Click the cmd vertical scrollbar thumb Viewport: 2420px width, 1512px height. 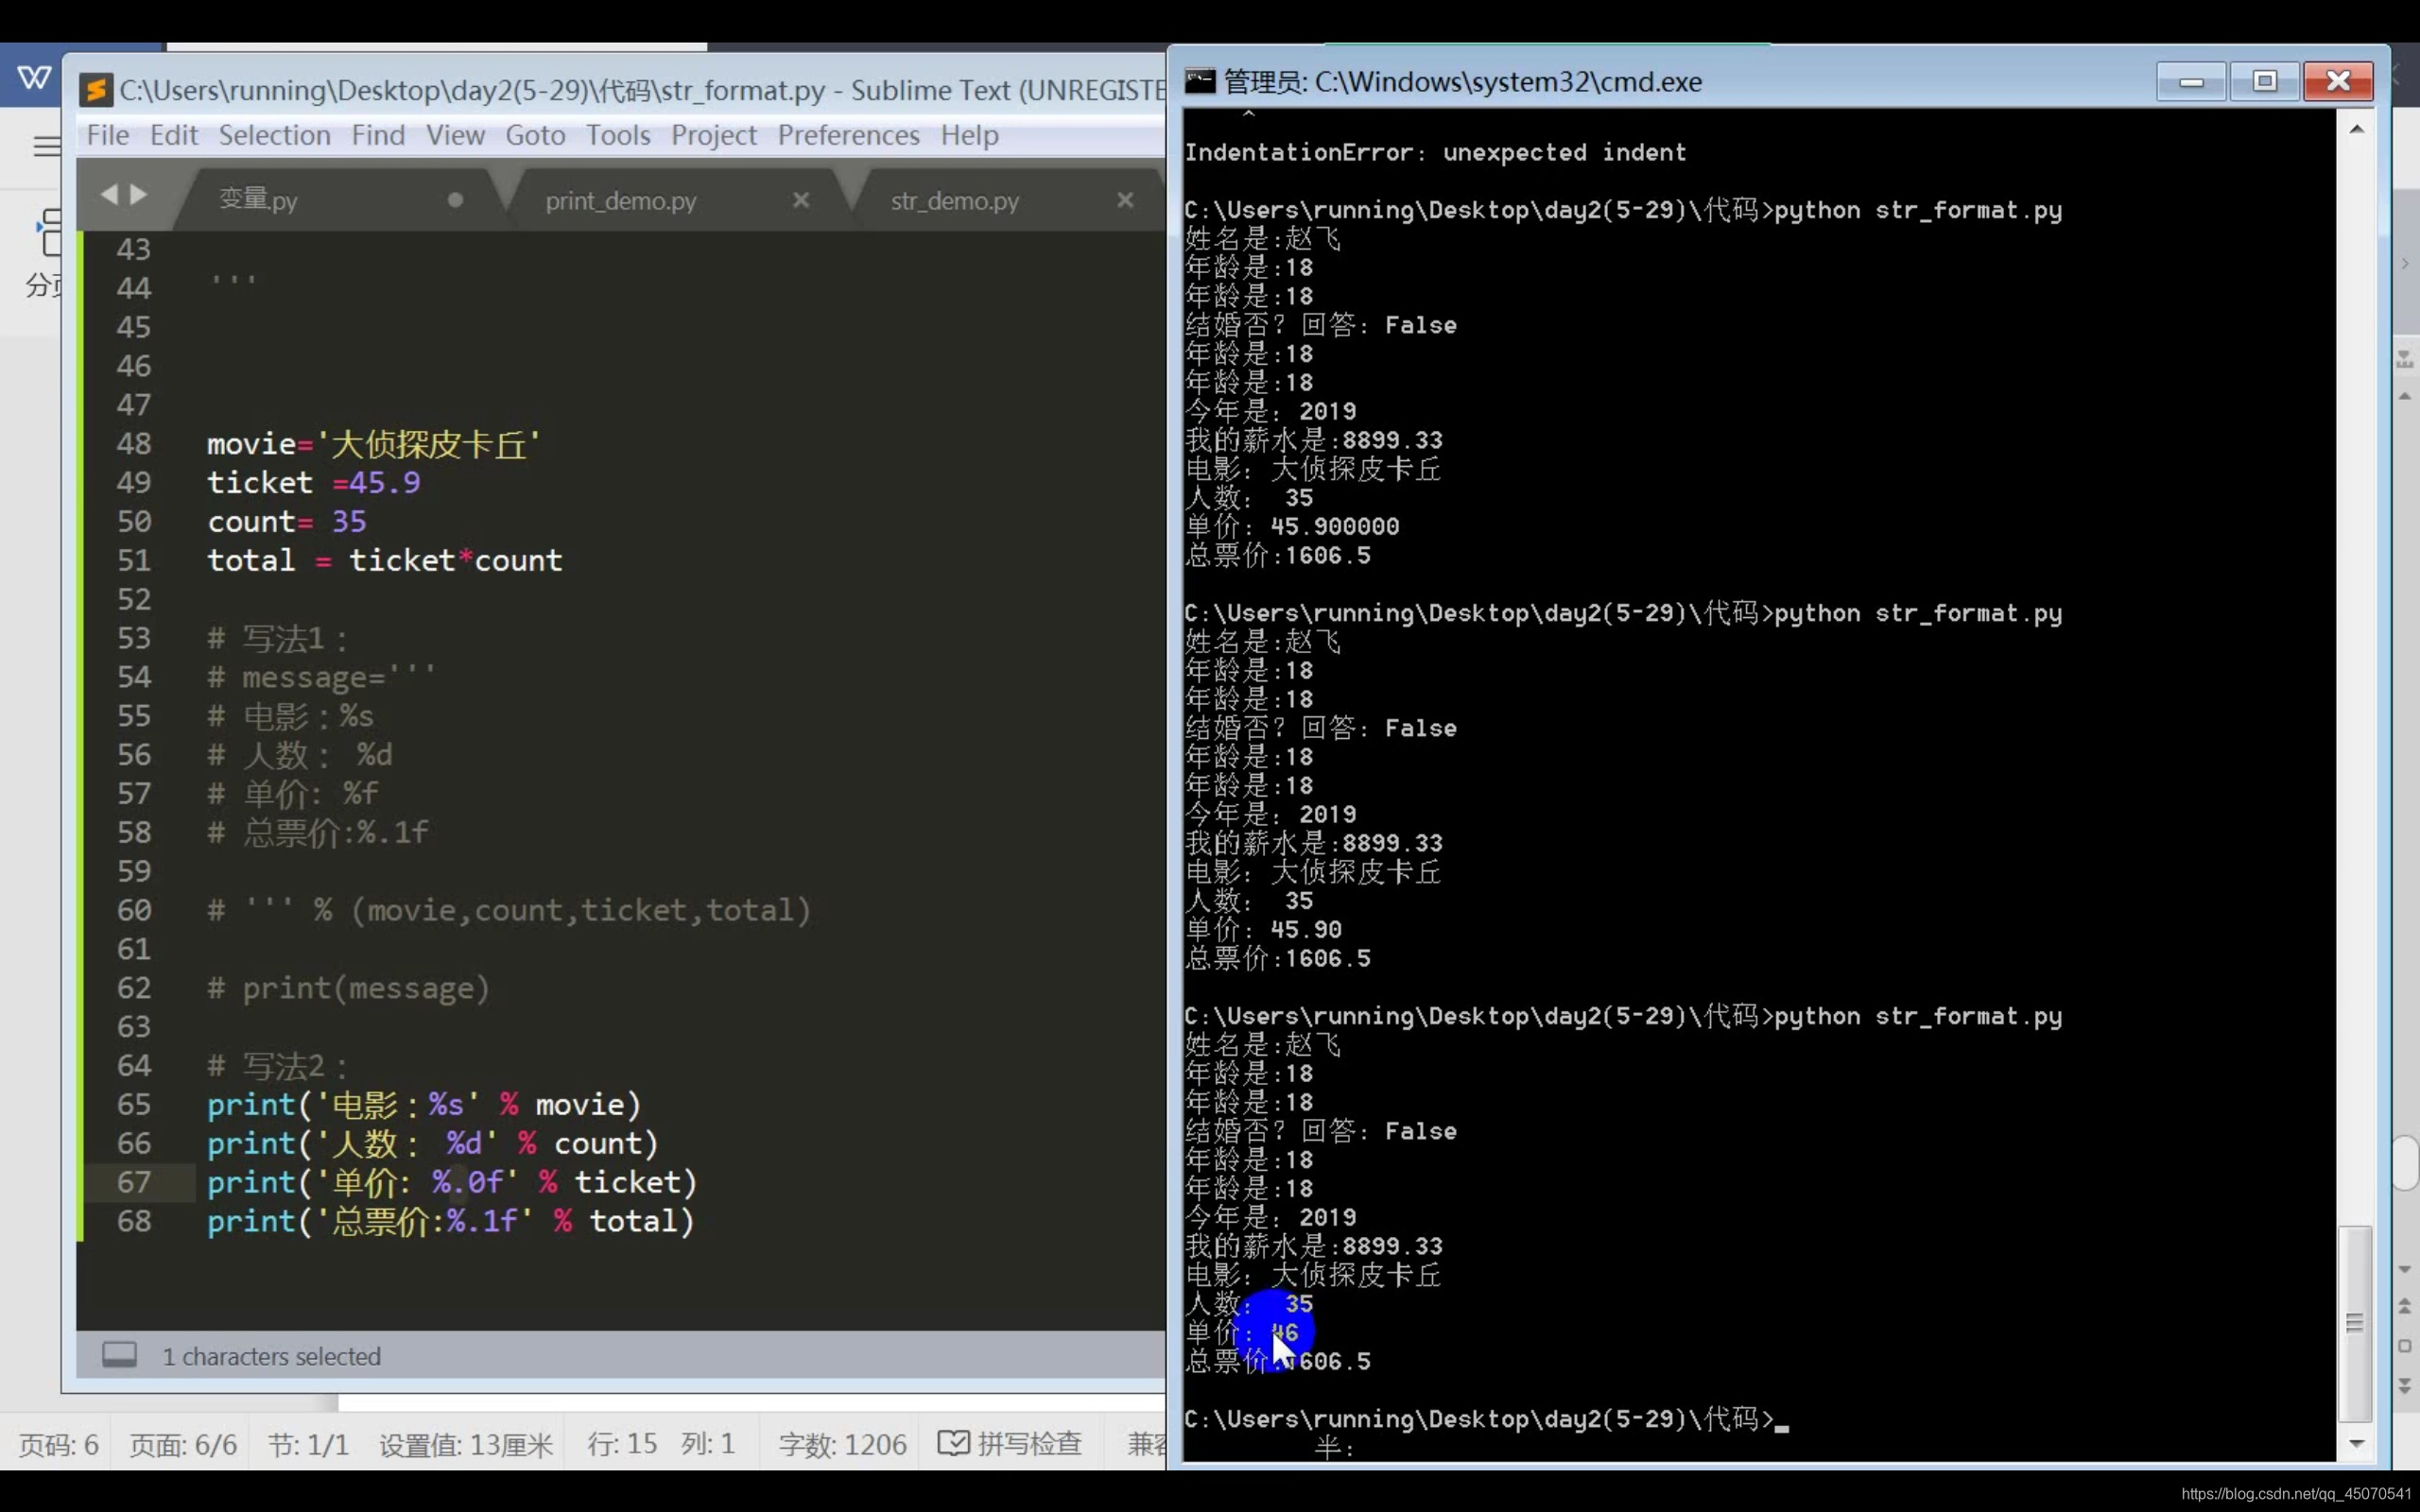[x=2355, y=1322]
